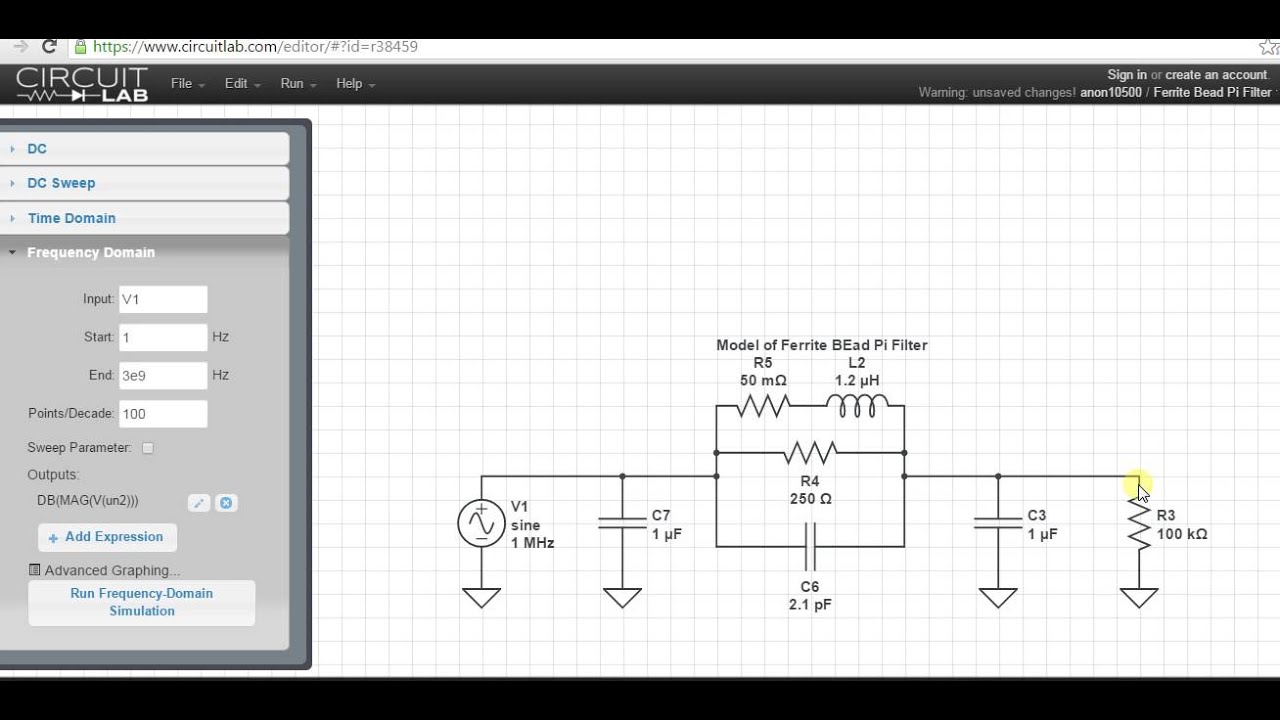
Task: Select the V1 sine voltage source symbol
Action: click(x=482, y=523)
